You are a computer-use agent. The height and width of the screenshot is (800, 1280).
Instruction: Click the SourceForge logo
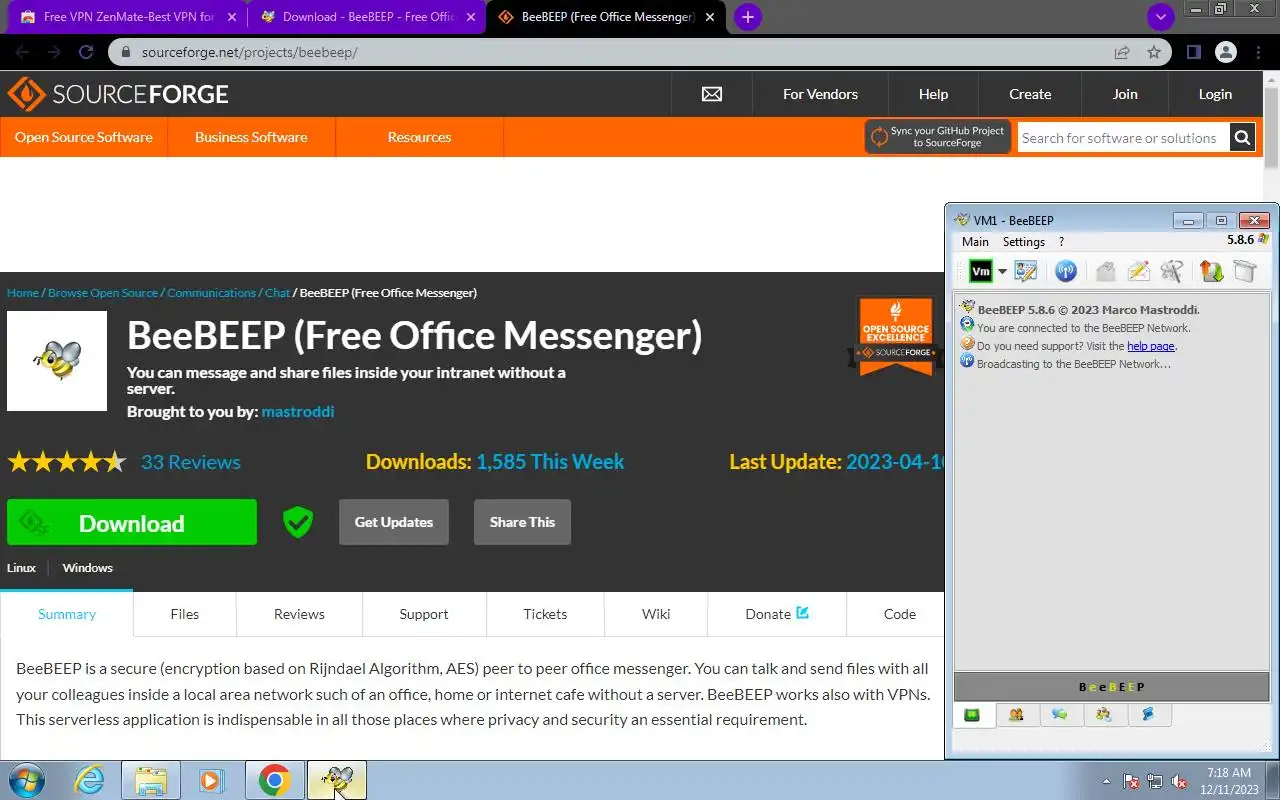[x=118, y=94]
